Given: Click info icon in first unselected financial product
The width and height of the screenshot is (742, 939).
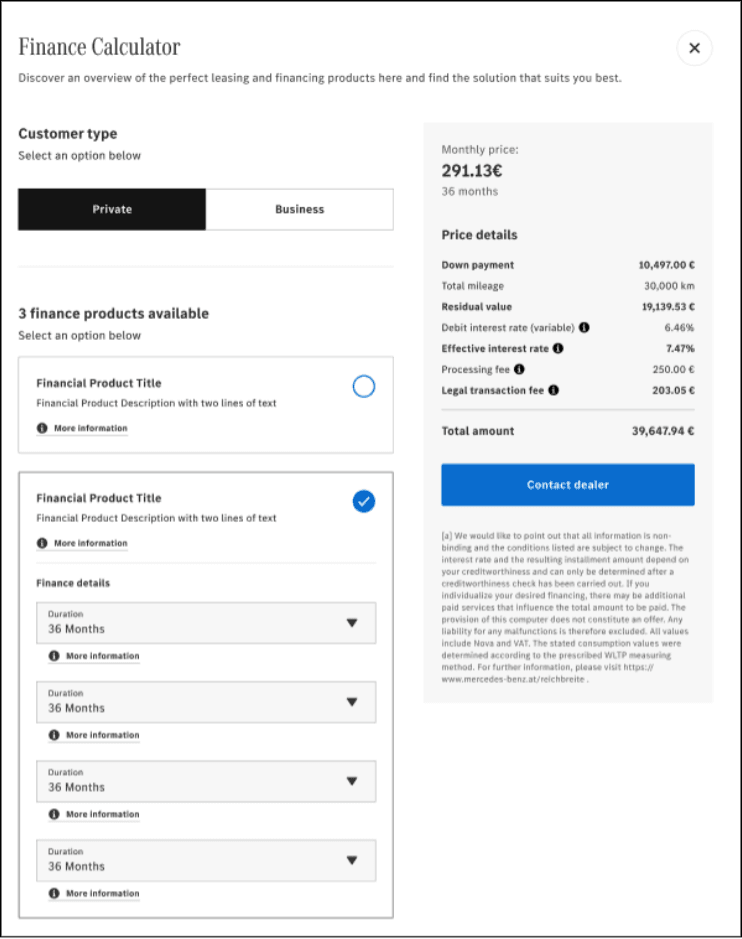Looking at the screenshot, I should 42,428.
